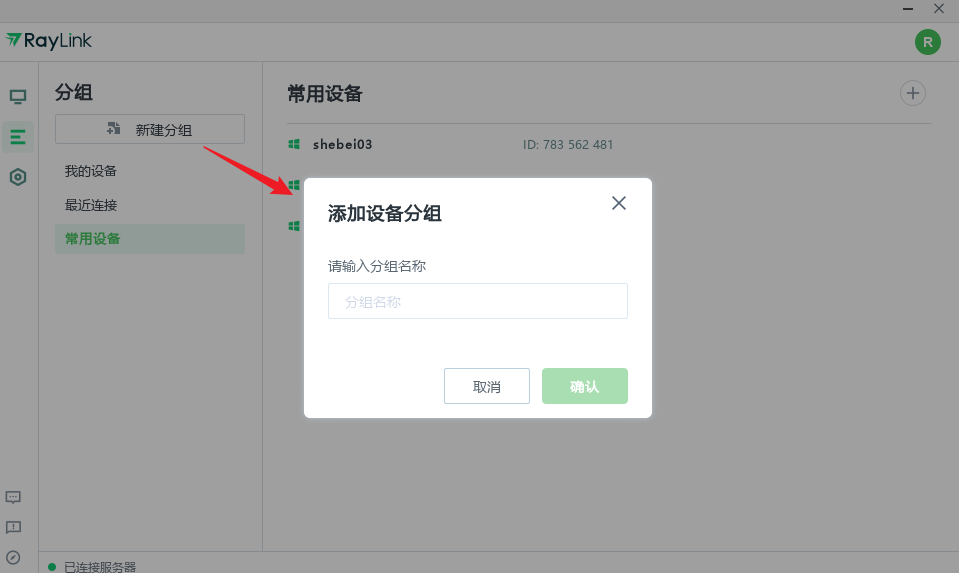Select the device list sidebar icon

(18, 136)
